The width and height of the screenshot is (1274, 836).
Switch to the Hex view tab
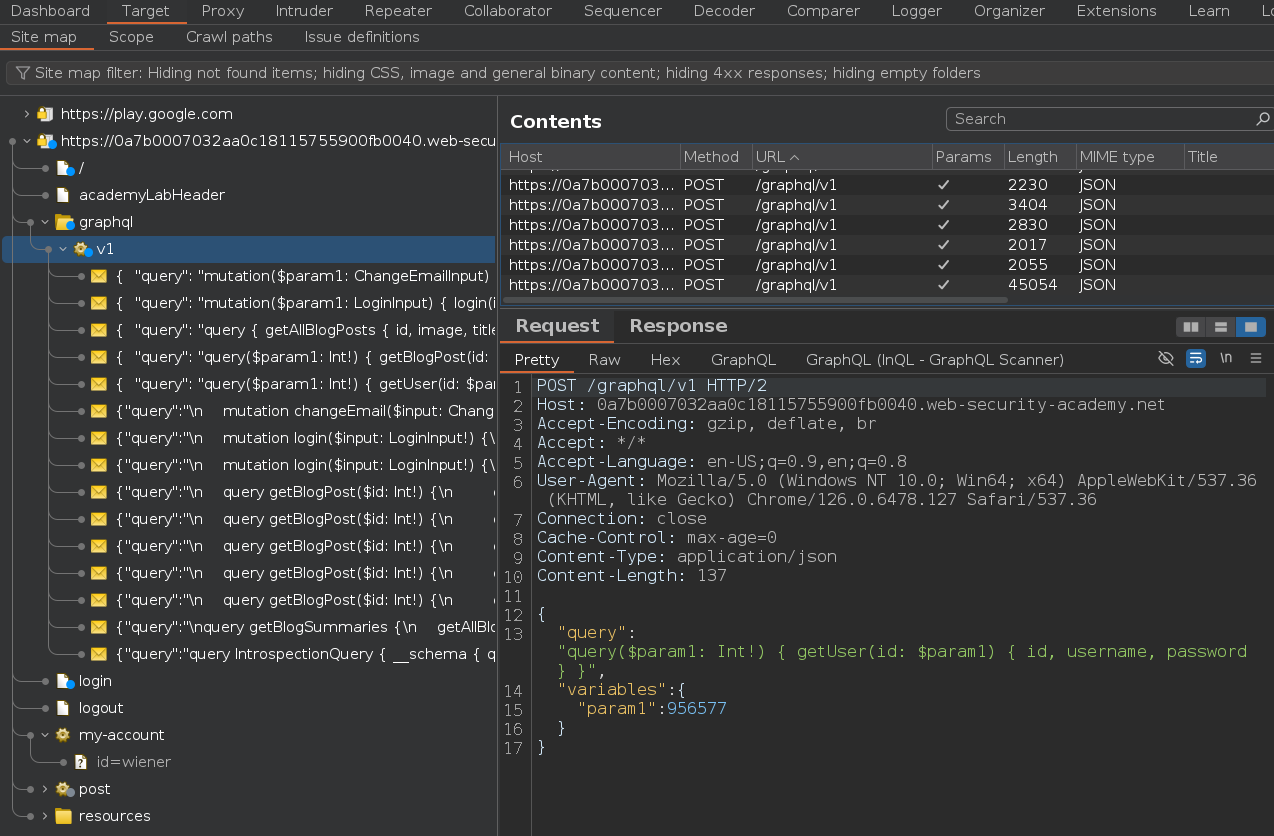click(x=665, y=359)
